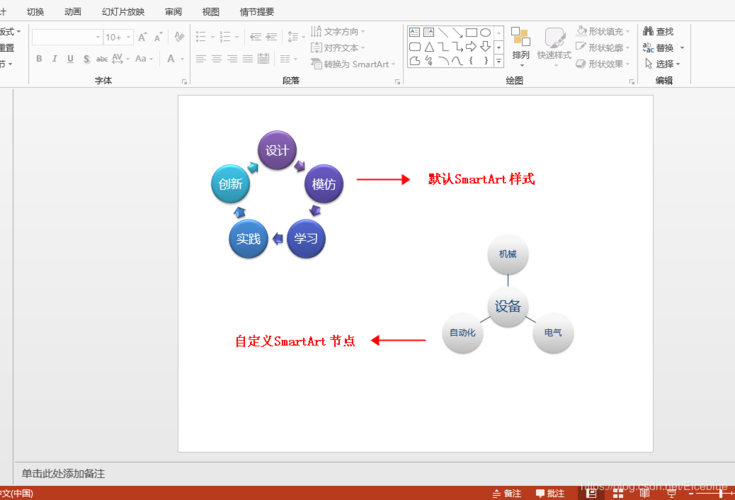Click the bullet list icon
This screenshot has width=735, height=500.
pos(201,36)
